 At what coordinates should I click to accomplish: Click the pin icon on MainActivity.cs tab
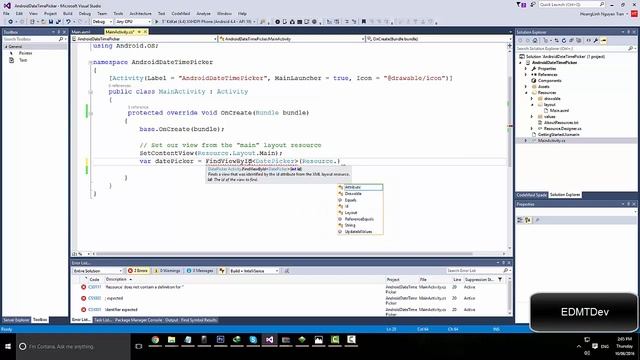(x=139, y=32)
